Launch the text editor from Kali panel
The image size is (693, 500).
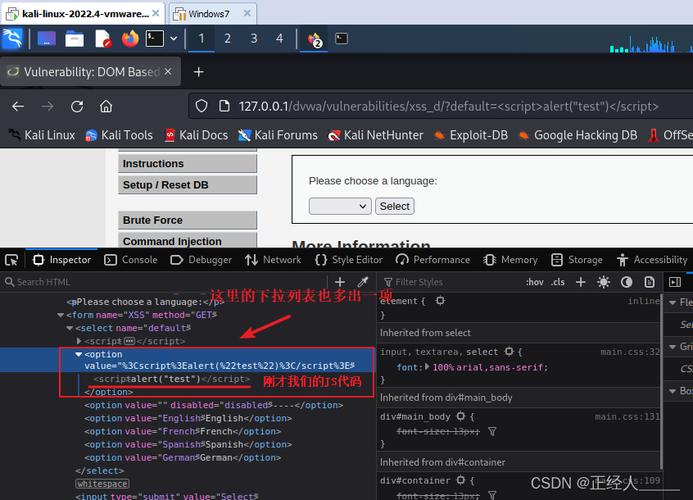pyautogui.click(x=103, y=39)
